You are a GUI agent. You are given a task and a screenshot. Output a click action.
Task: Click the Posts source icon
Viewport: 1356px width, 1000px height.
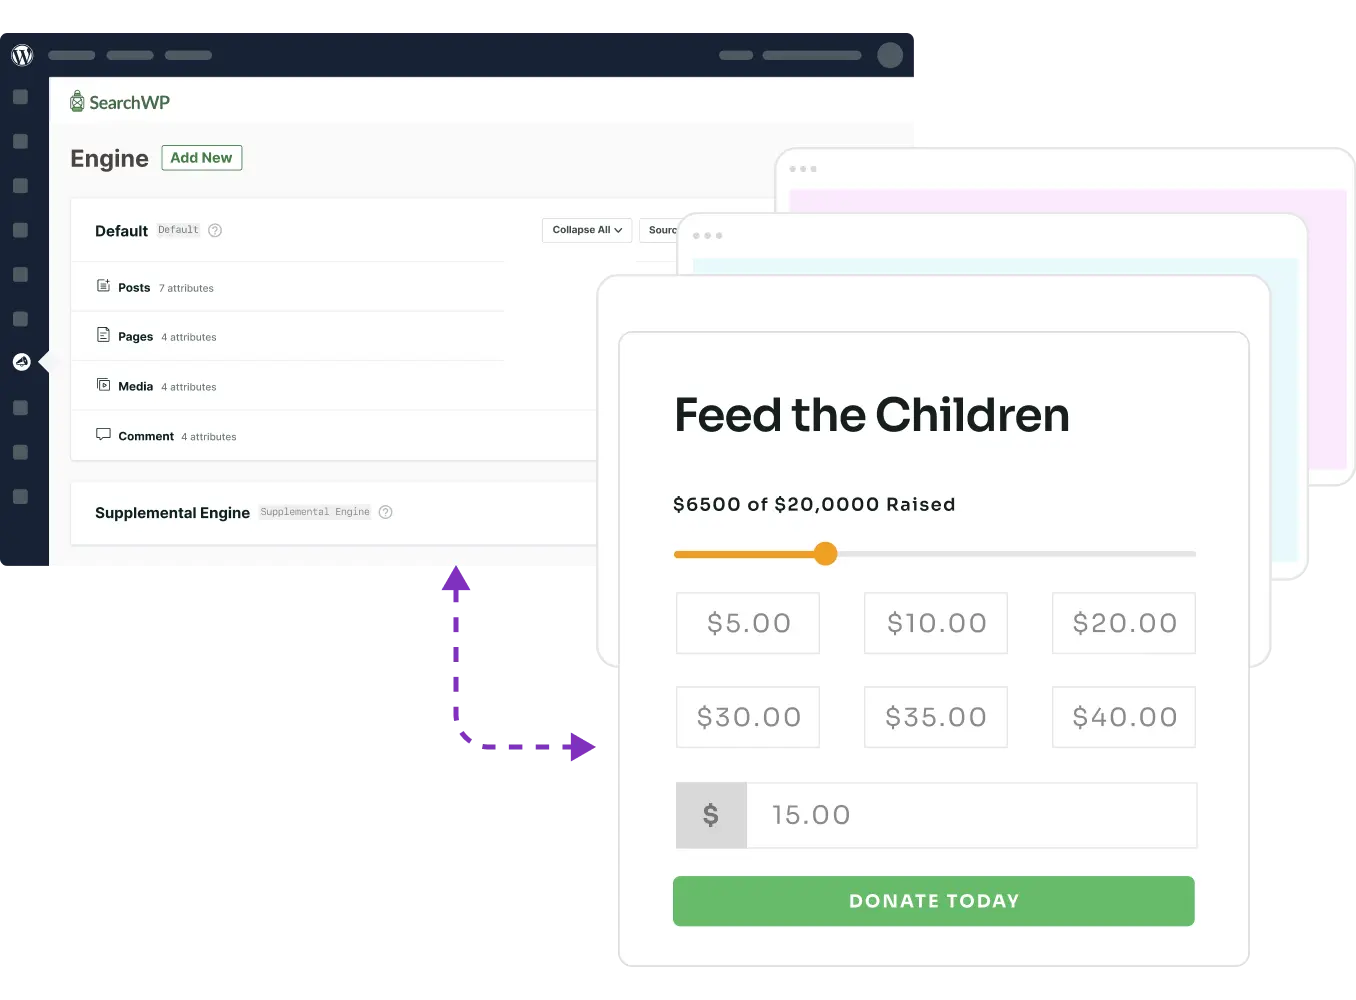(104, 287)
